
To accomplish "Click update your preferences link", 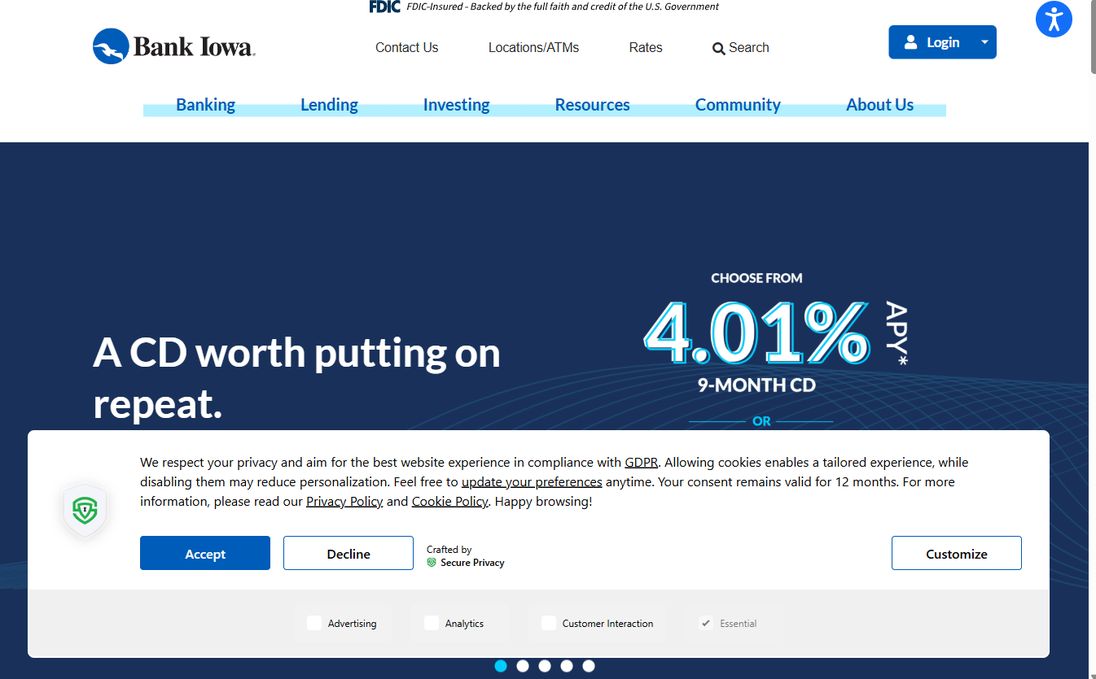I will (531, 482).
